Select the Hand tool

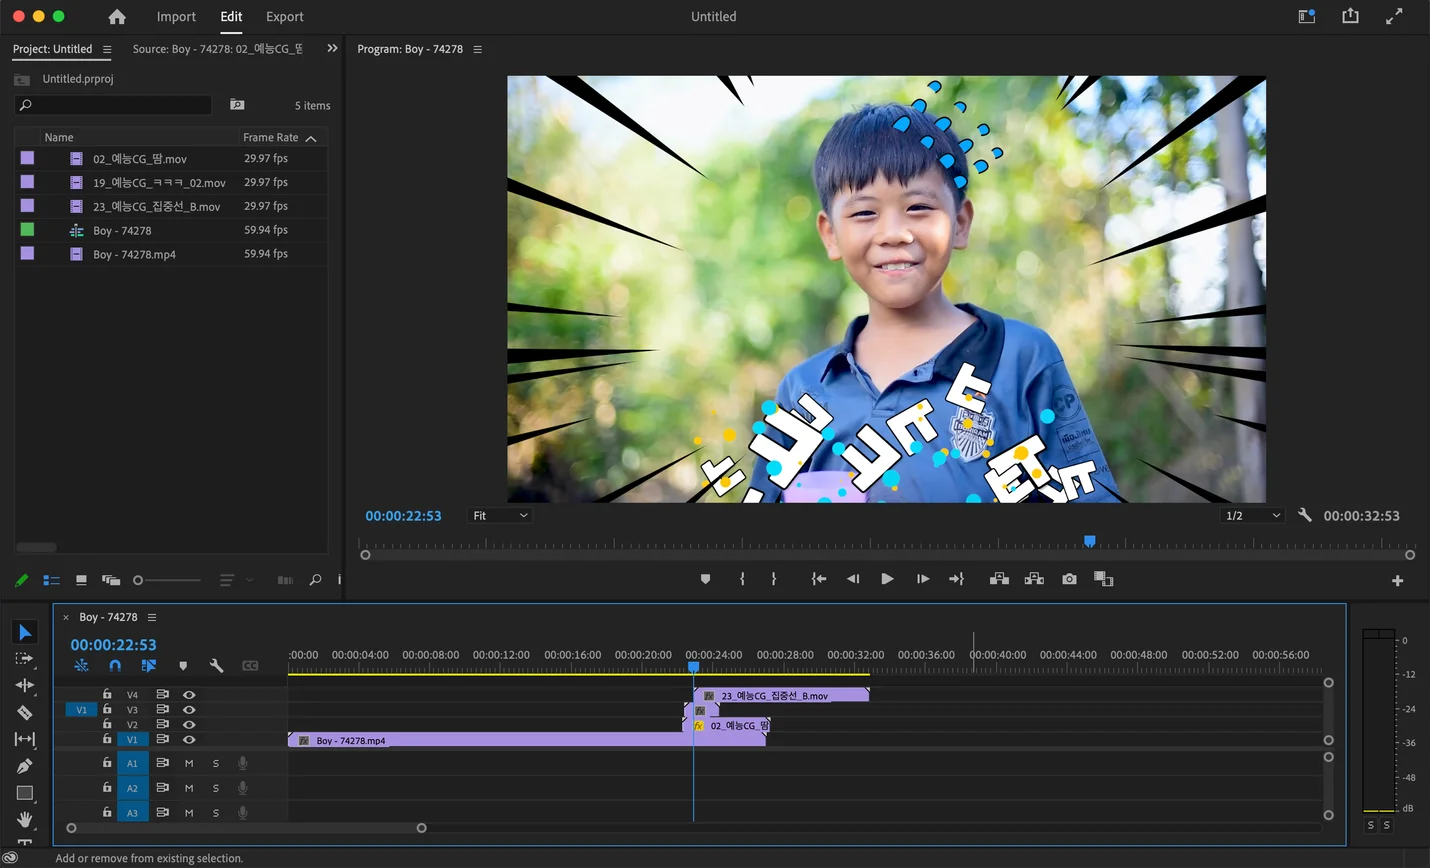pyautogui.click(x=25, y=820)
